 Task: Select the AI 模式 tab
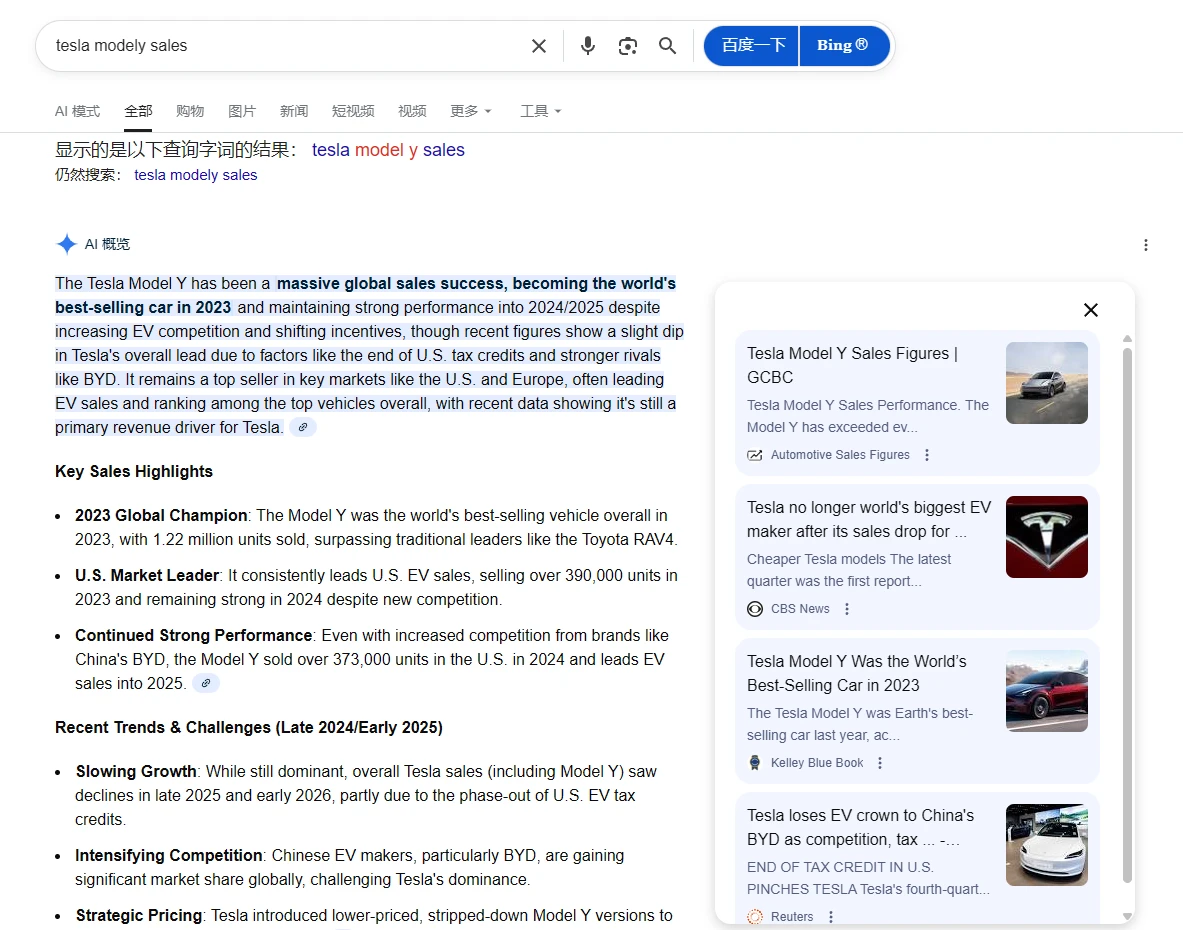tap(77, 111)
